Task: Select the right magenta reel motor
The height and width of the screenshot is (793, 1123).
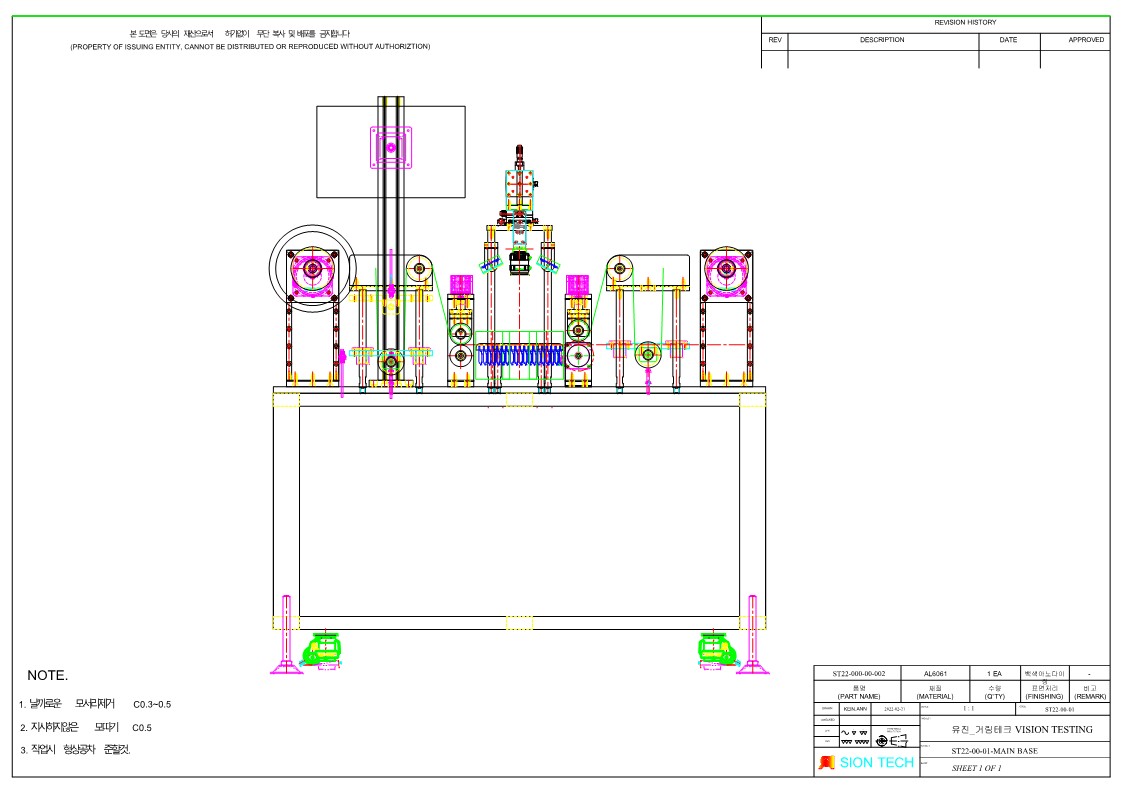Action: point(726,270)
